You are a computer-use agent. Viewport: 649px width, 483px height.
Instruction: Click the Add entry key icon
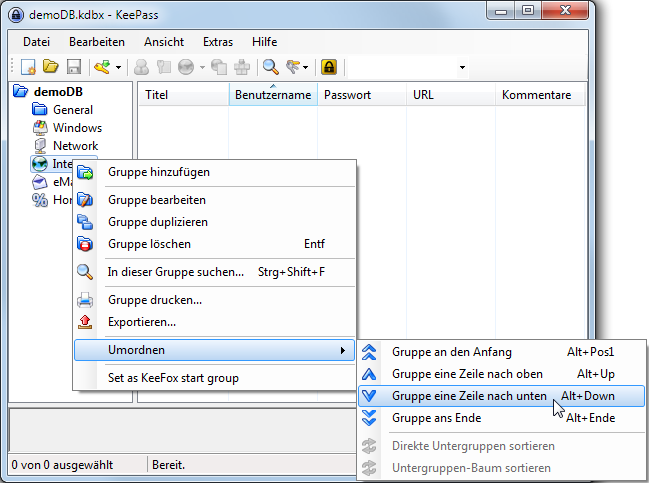[101, 68]
